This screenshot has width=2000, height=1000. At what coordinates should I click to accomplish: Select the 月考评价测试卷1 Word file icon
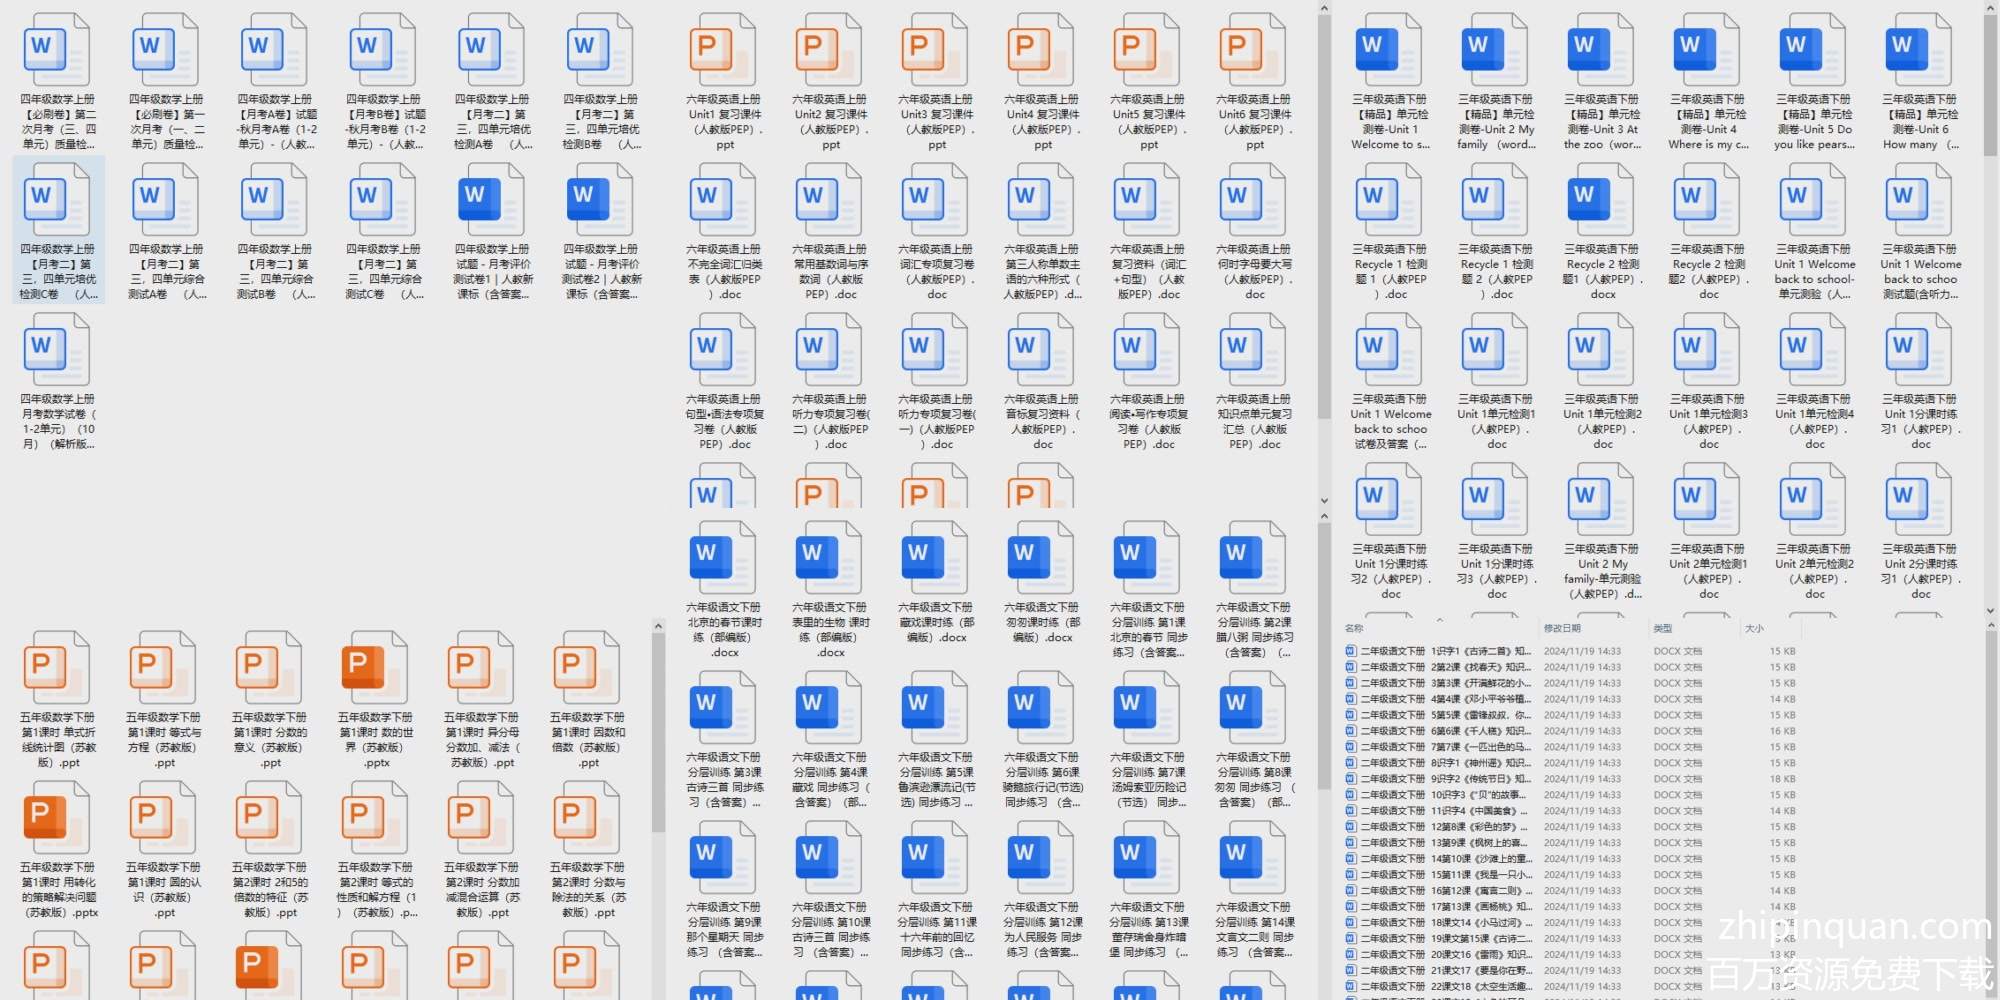(x=492, y=200)
